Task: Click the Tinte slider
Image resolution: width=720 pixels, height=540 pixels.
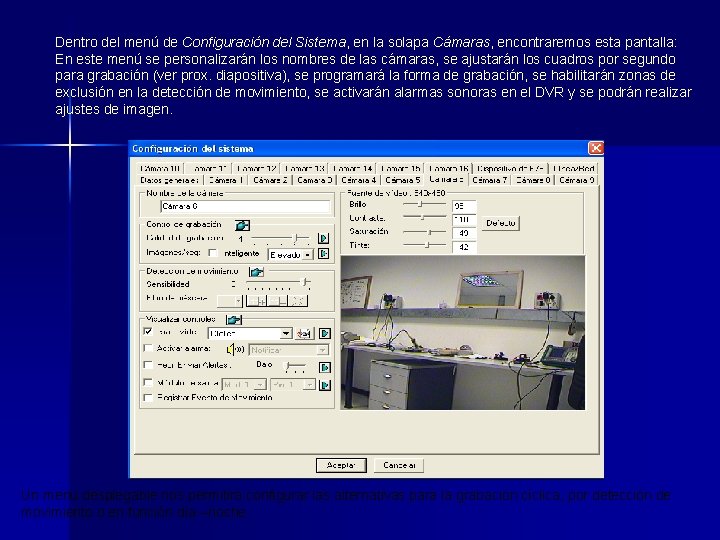Action: [424, 245]
